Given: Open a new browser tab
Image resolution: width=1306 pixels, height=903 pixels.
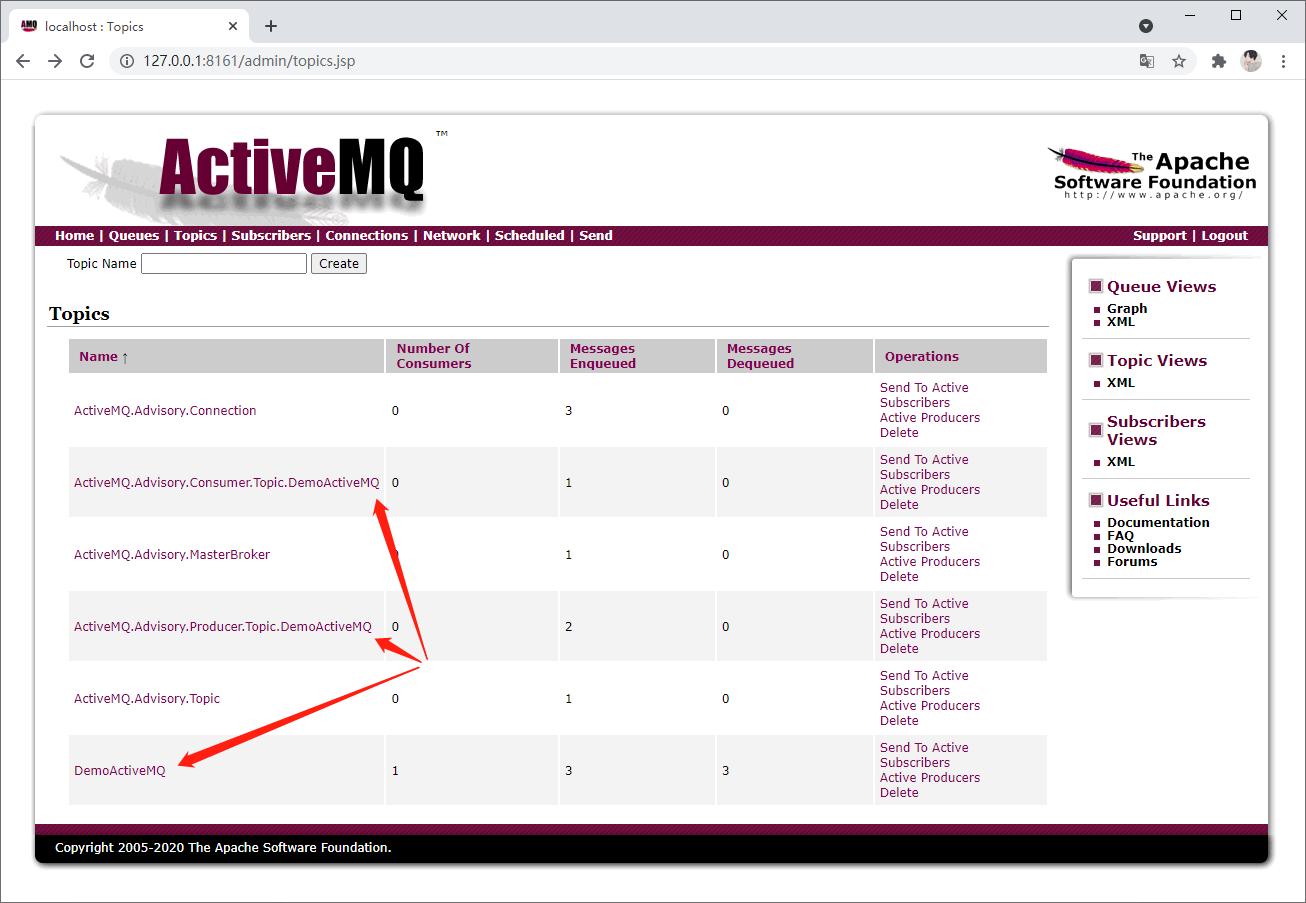Looking at the screenshot, I should (270, 26).
